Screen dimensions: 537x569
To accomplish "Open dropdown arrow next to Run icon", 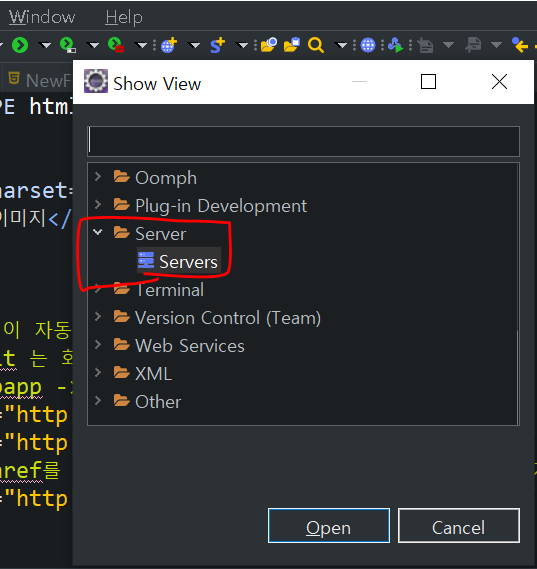I will pyautogui.click(x=45, y=46).
